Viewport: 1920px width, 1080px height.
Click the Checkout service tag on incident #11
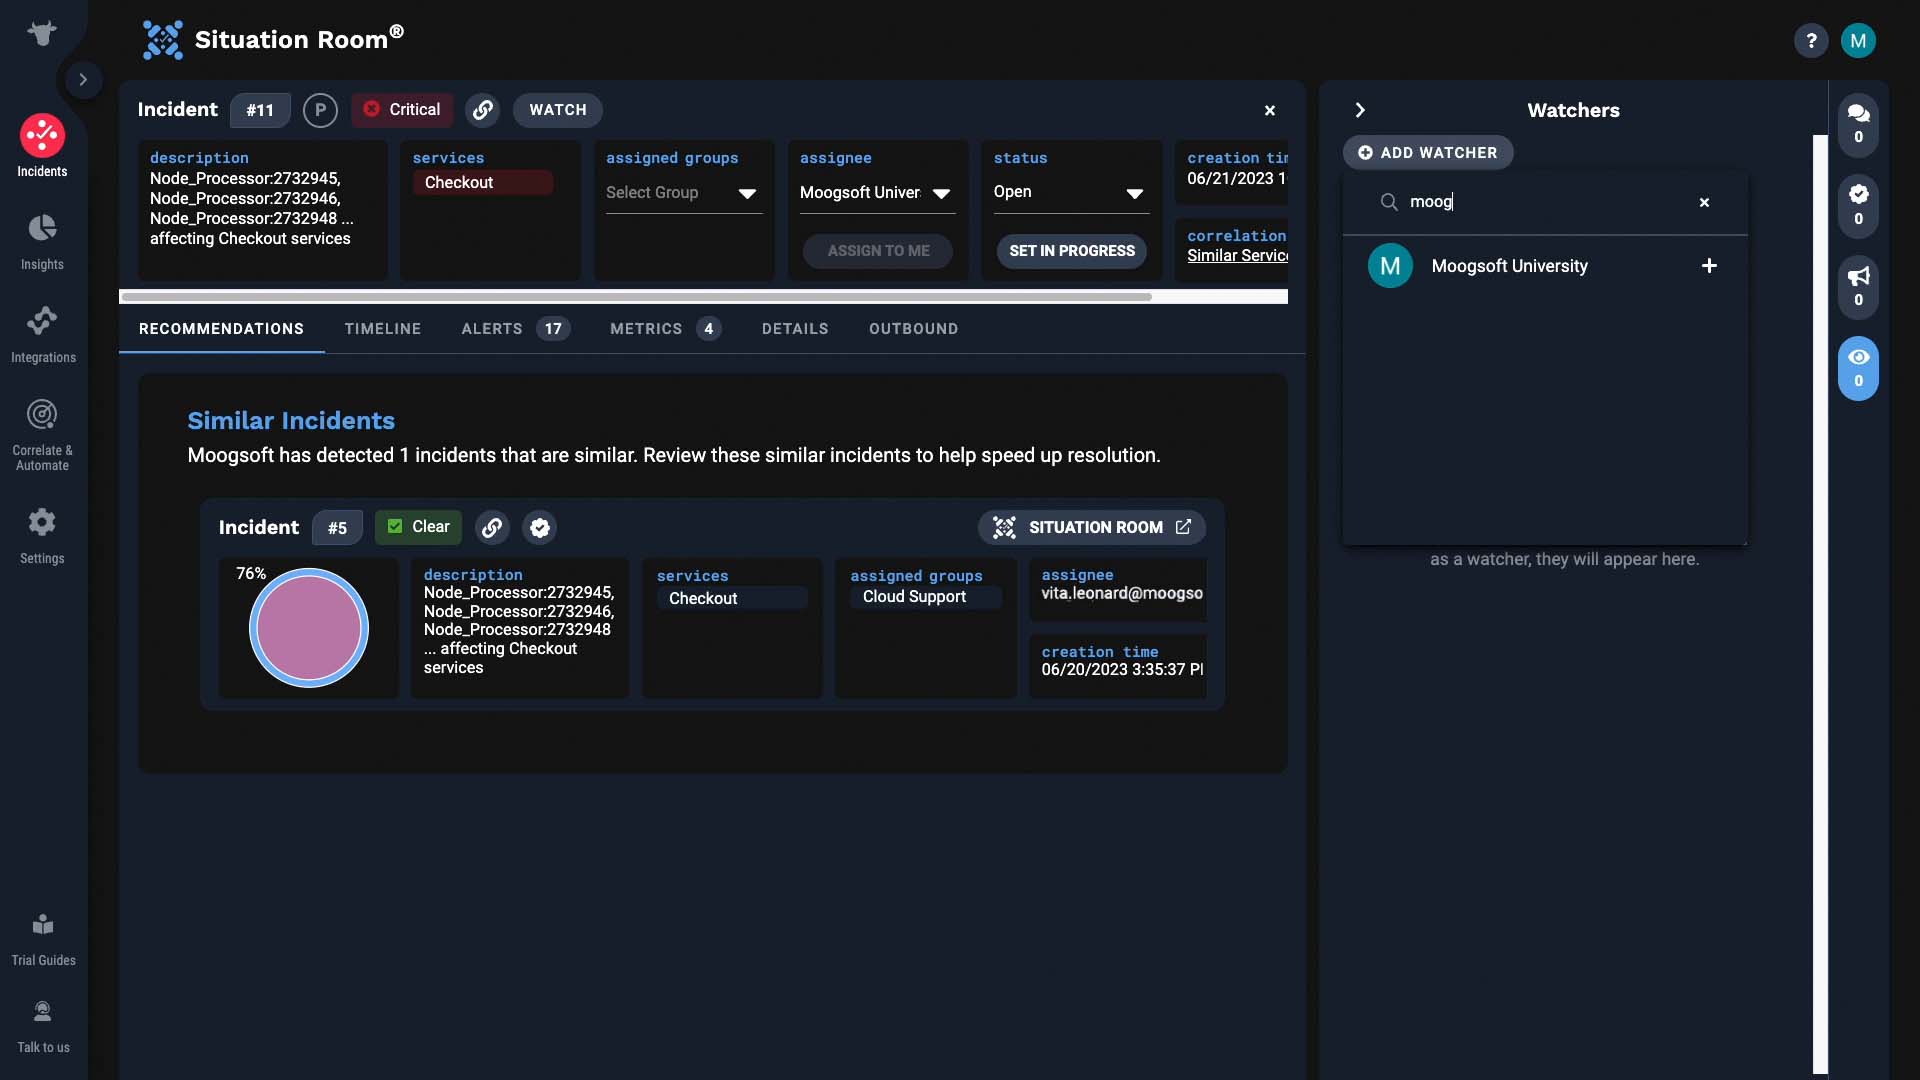(483, 183)
